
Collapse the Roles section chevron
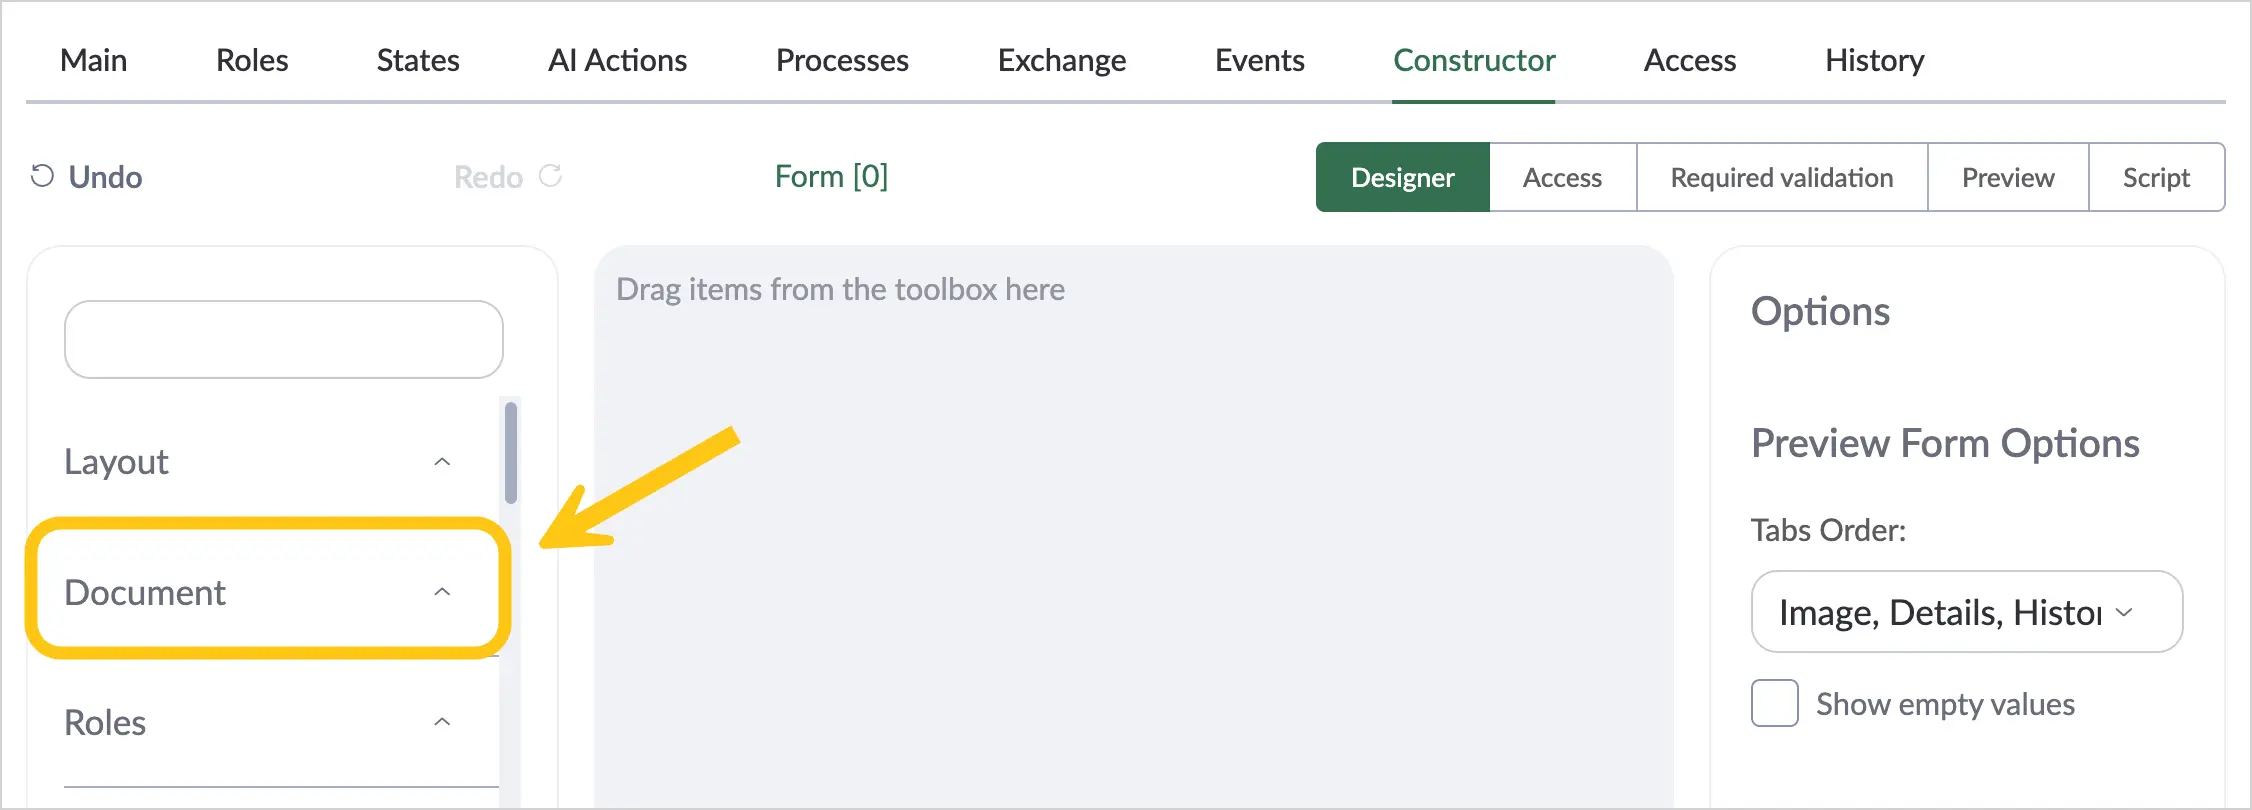pos(442,722)
